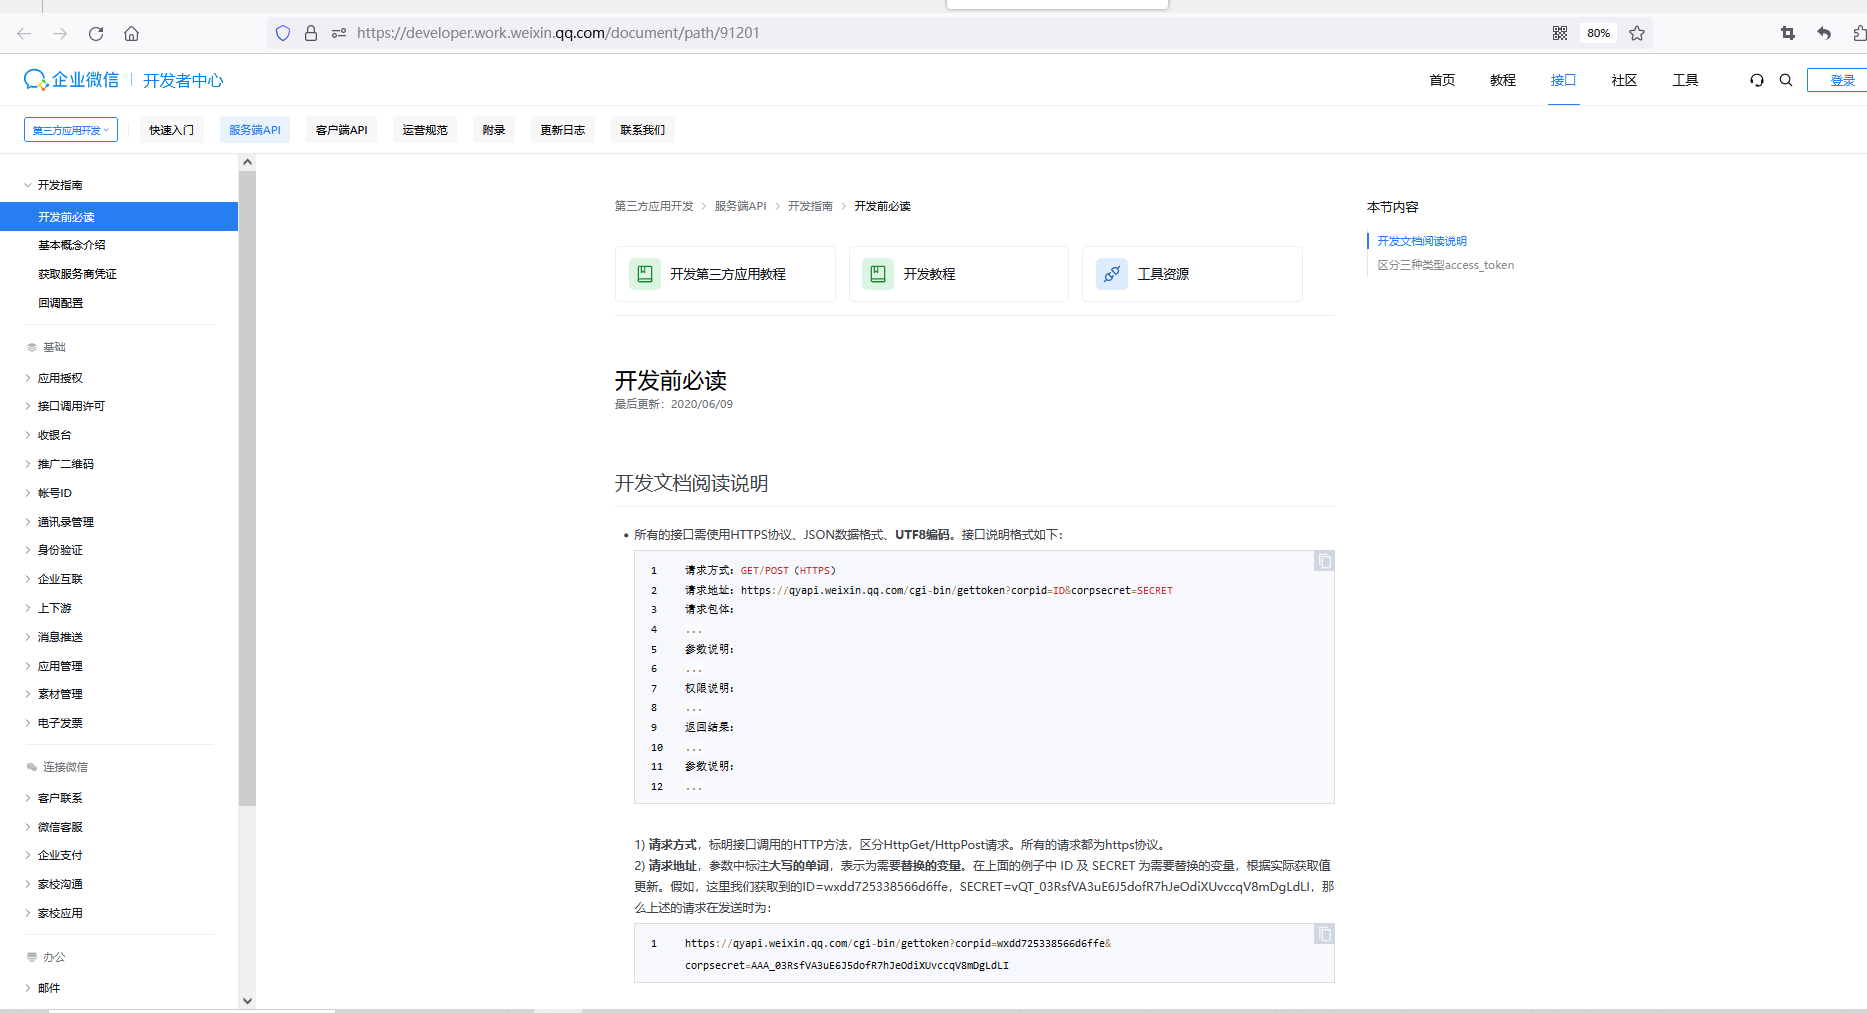Viewport: 1867px width, 1013px height.
Task: Open the 开发教程 card
Action: [959, 274]
